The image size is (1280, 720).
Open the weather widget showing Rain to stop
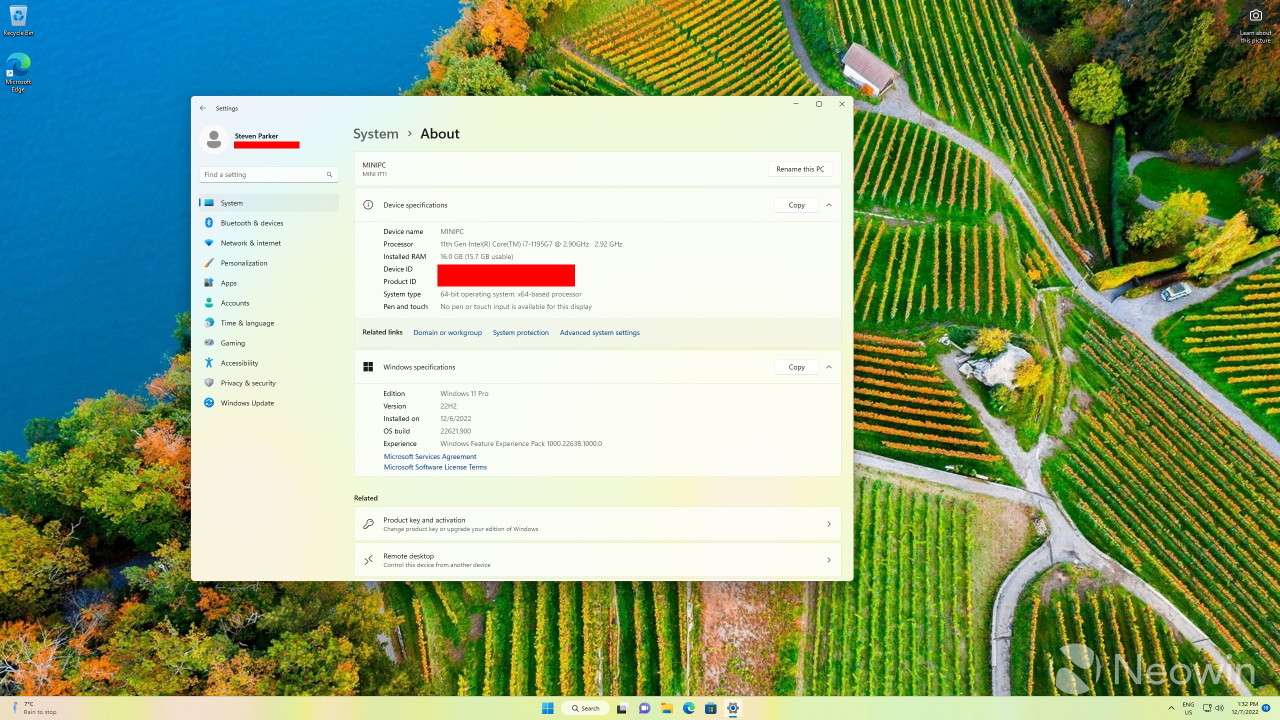[x=33, y=708]
